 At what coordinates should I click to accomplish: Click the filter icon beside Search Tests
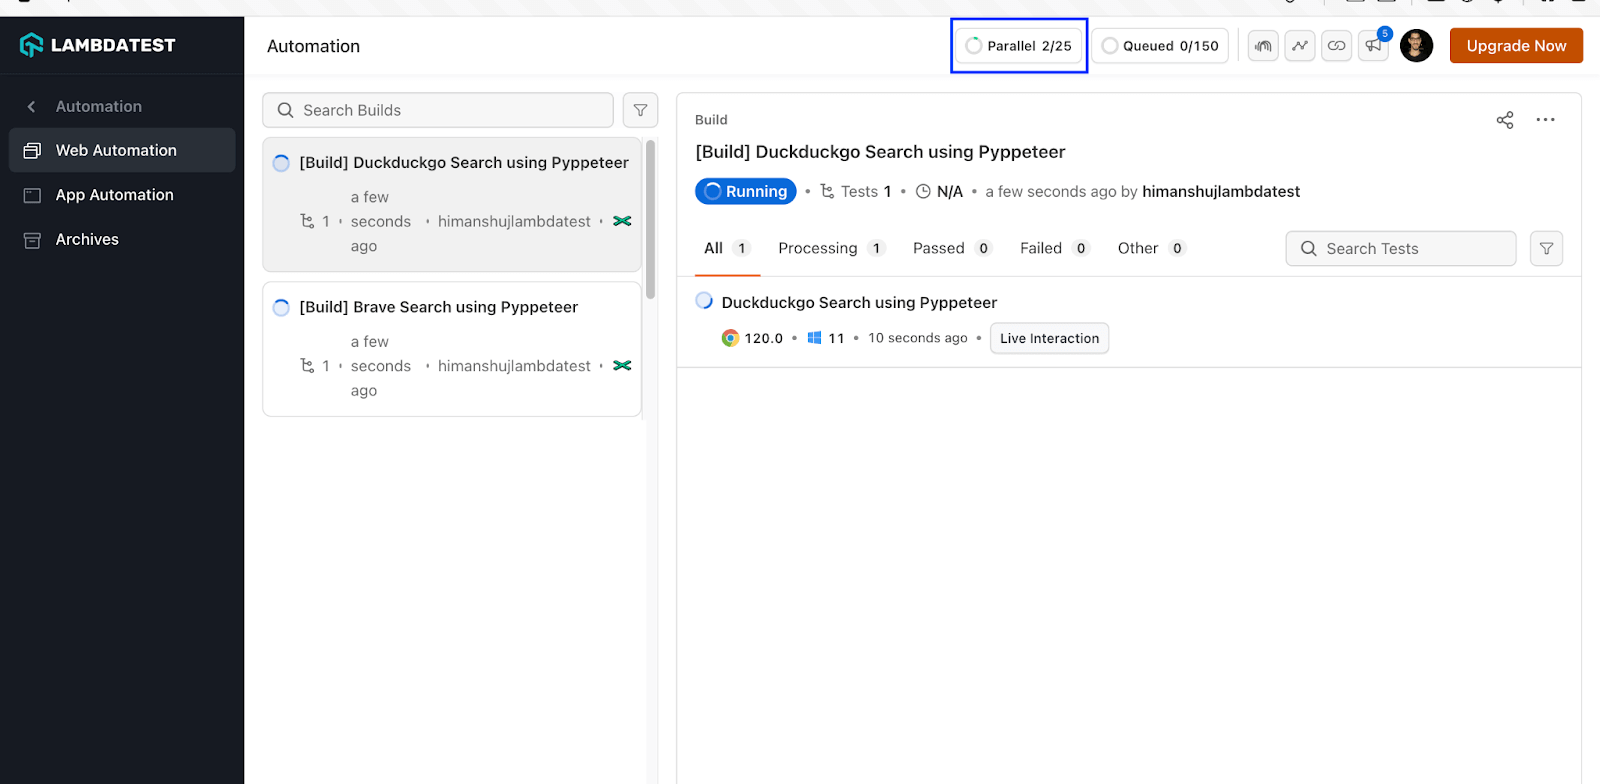(x=1546, y=249)
